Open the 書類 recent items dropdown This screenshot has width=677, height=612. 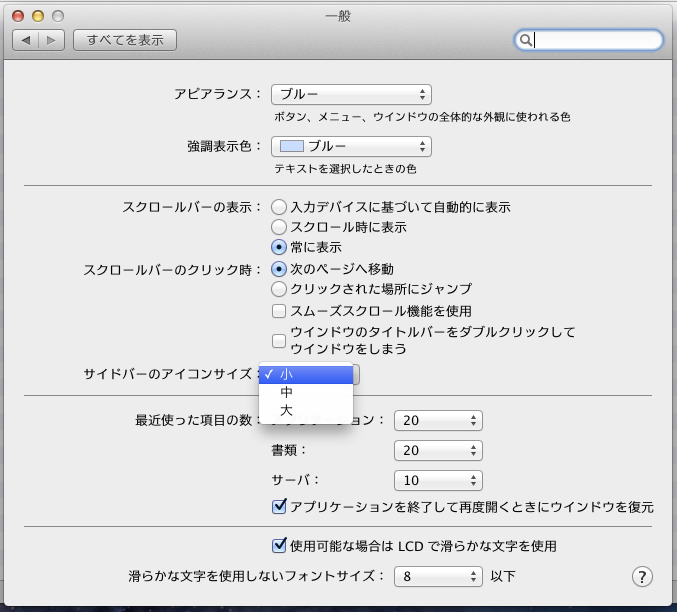pyautogui.click(x=438, y=450)
